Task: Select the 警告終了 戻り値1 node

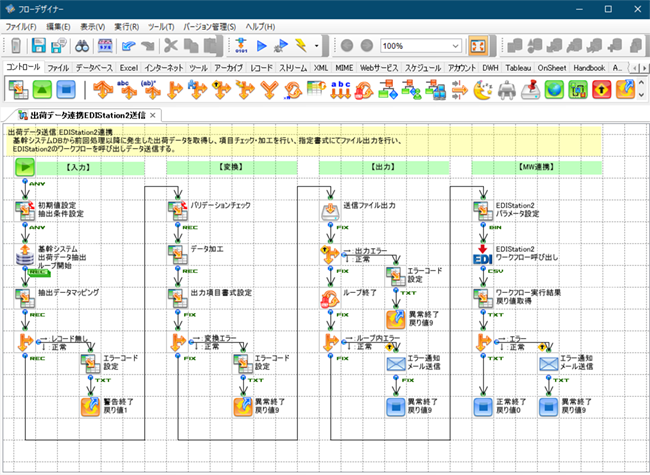Action: tap(90, 407)
